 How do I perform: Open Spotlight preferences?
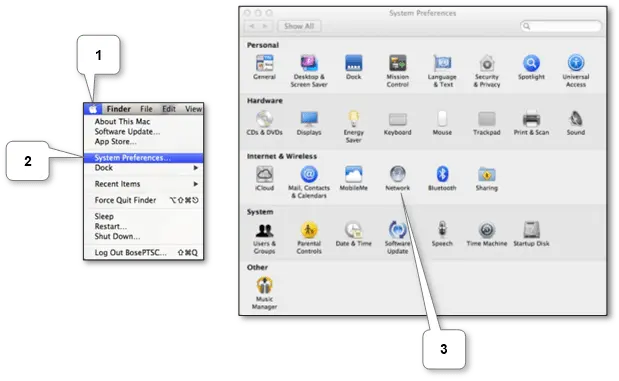531,67
